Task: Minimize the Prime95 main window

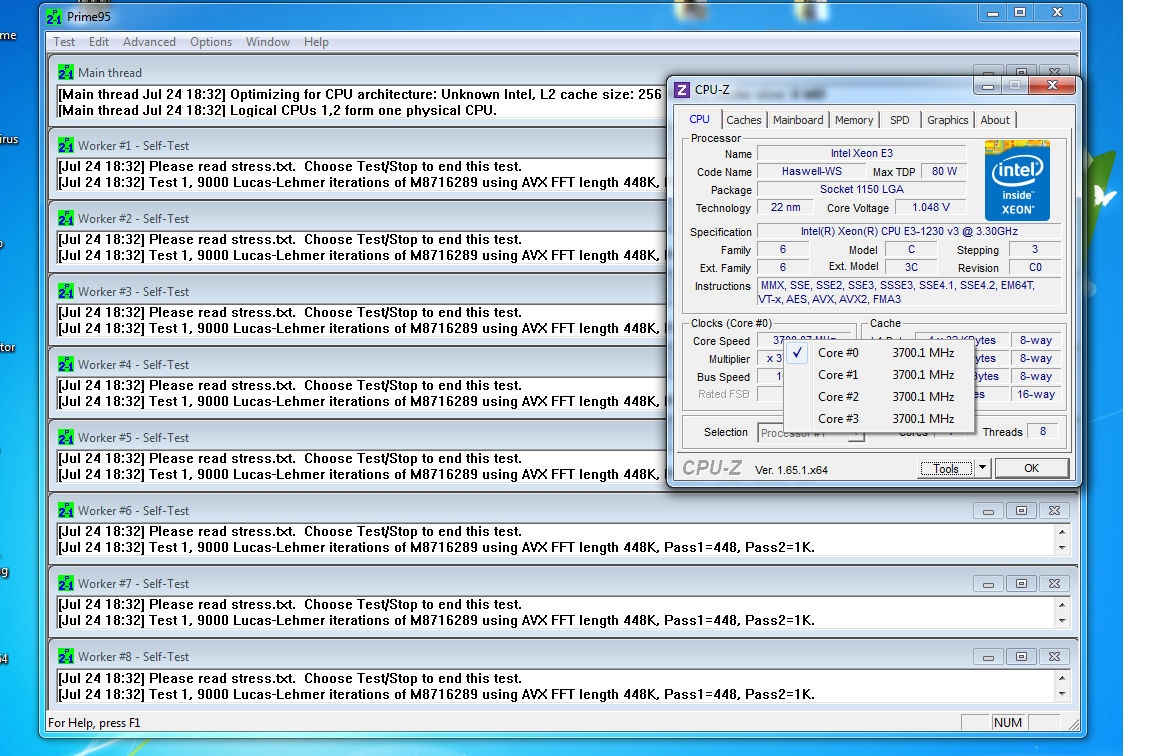Action: (x=993, y=12)
